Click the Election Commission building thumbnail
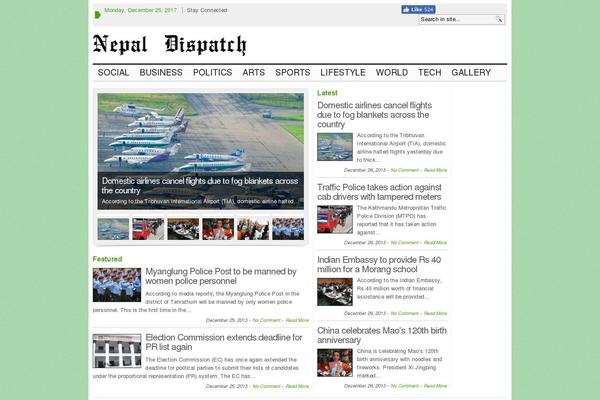The image size is (600, 400). point(117,351)
